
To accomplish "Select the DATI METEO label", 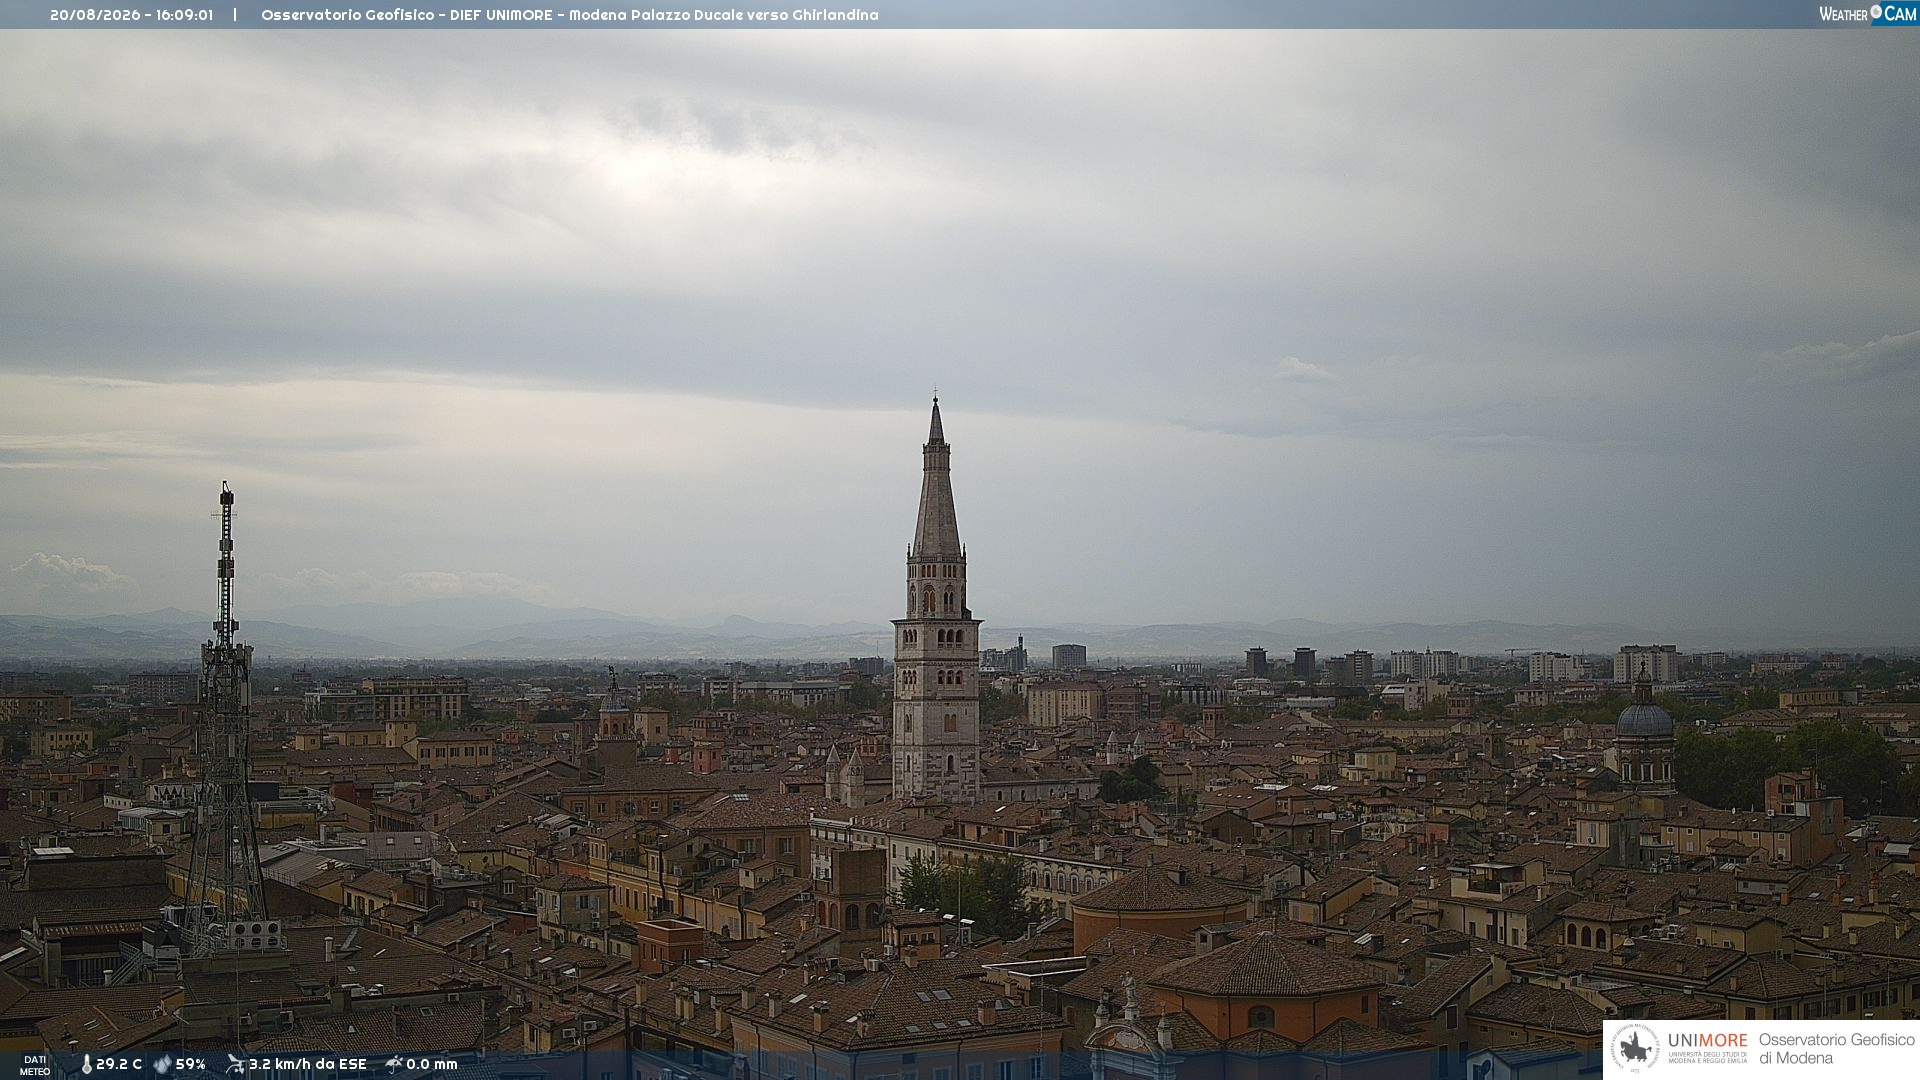I will click(35, 1065).
